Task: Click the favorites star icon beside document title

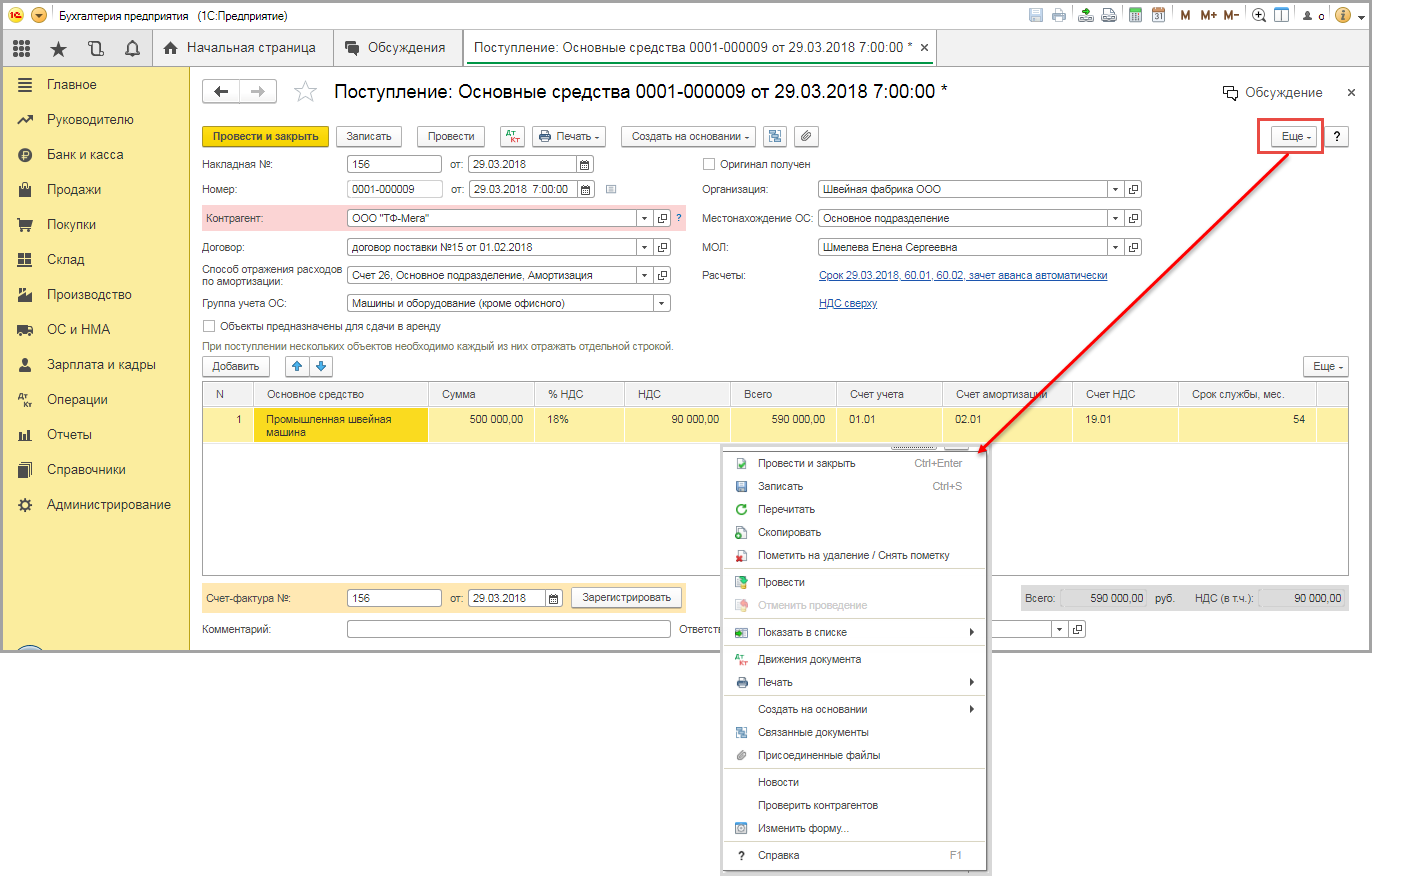Action: (x=305, y=92)
